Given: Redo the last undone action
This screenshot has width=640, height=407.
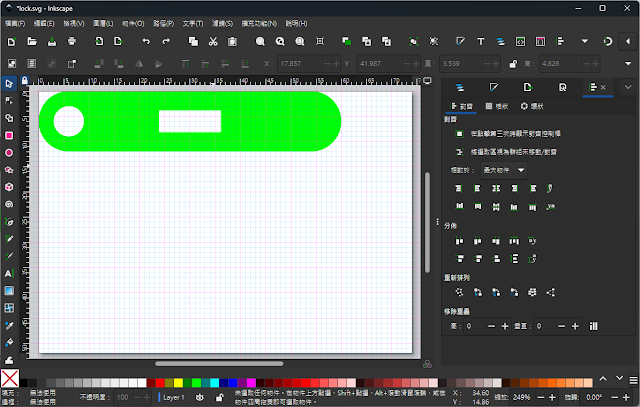Looking at the screenshot, I should (x=166, y=42).
